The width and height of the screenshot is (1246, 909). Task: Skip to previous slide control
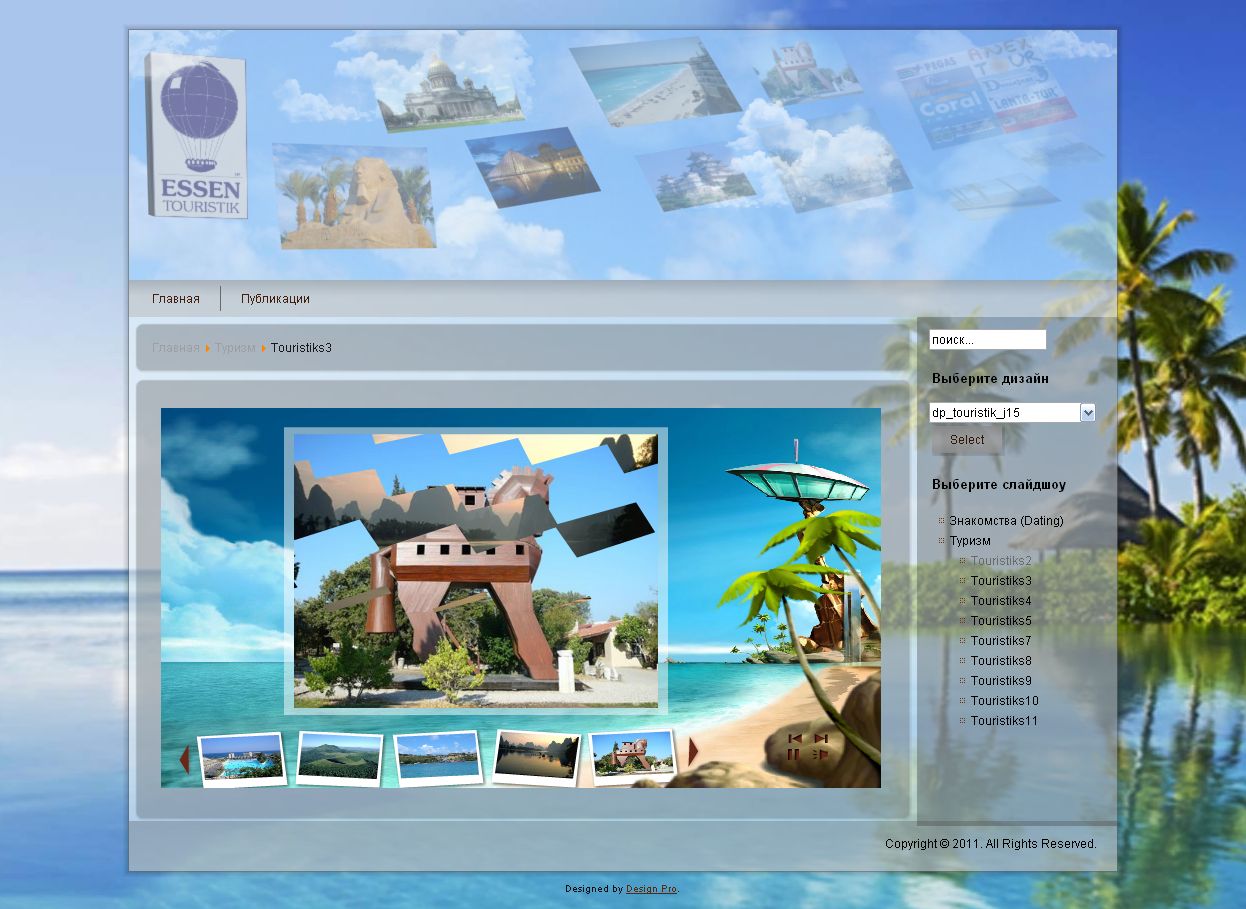(795, 739)
